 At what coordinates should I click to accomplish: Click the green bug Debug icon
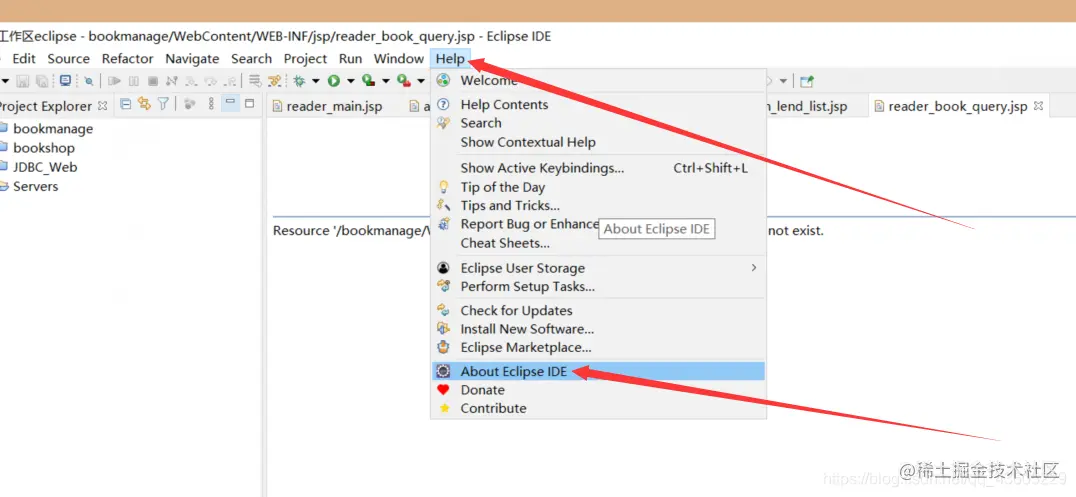[299, 81]
